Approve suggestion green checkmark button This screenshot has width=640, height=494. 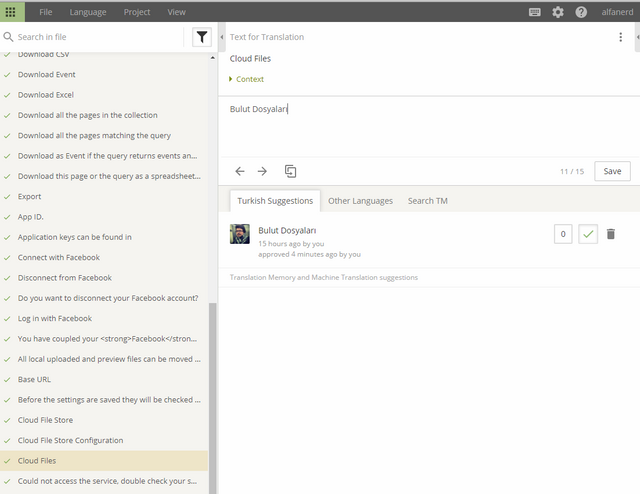point(588,234)
